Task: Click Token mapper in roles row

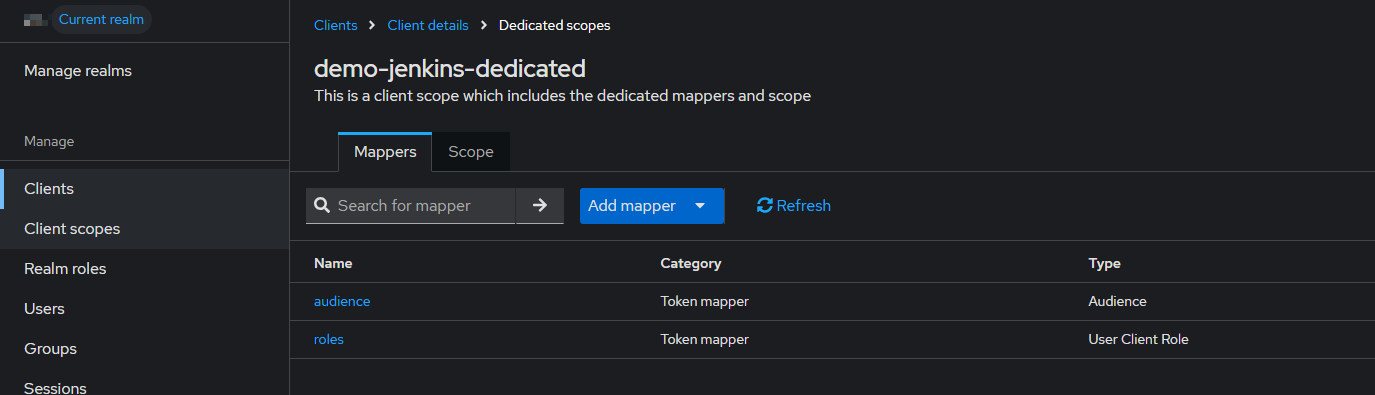Action: tap(705, 339)
